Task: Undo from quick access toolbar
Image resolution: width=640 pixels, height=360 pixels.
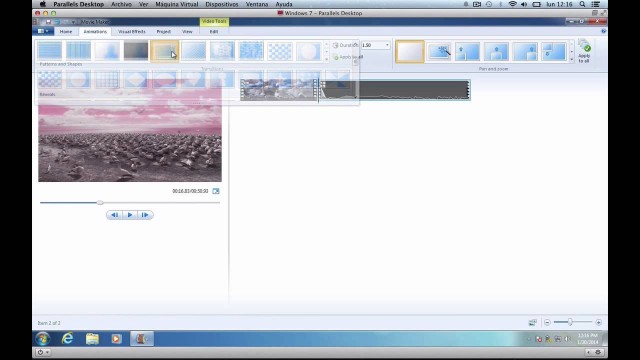Action: [57, 22]
